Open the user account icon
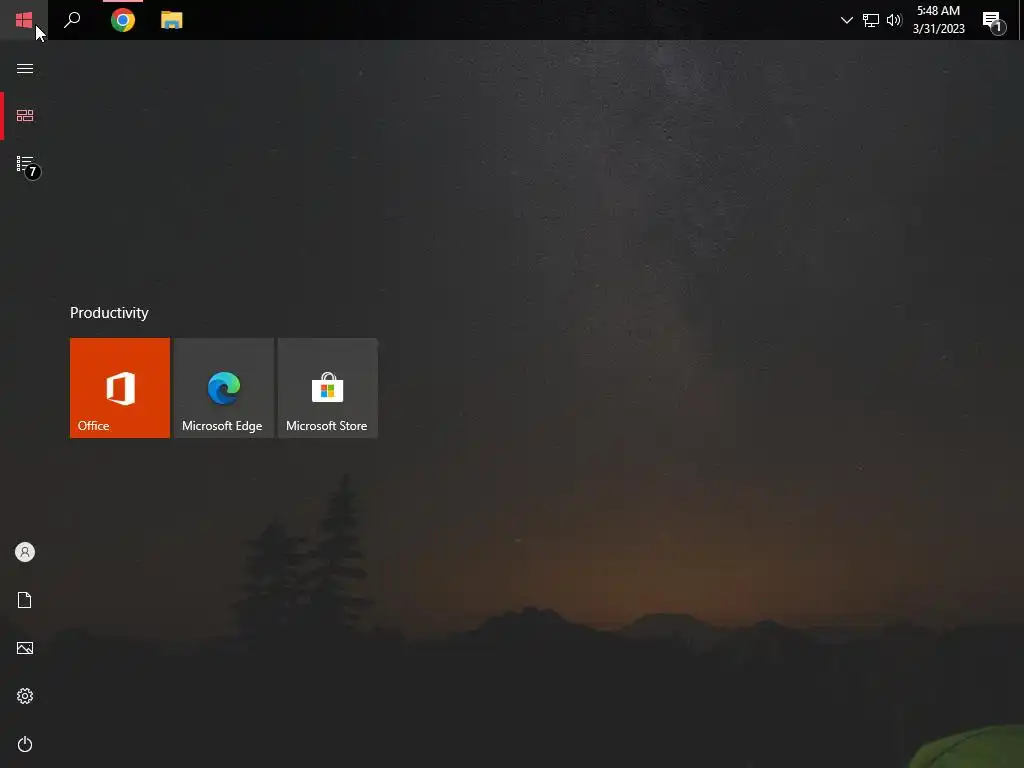This screenshot has height=768, width=1024. pyautogui.click(x=25, y=552)
